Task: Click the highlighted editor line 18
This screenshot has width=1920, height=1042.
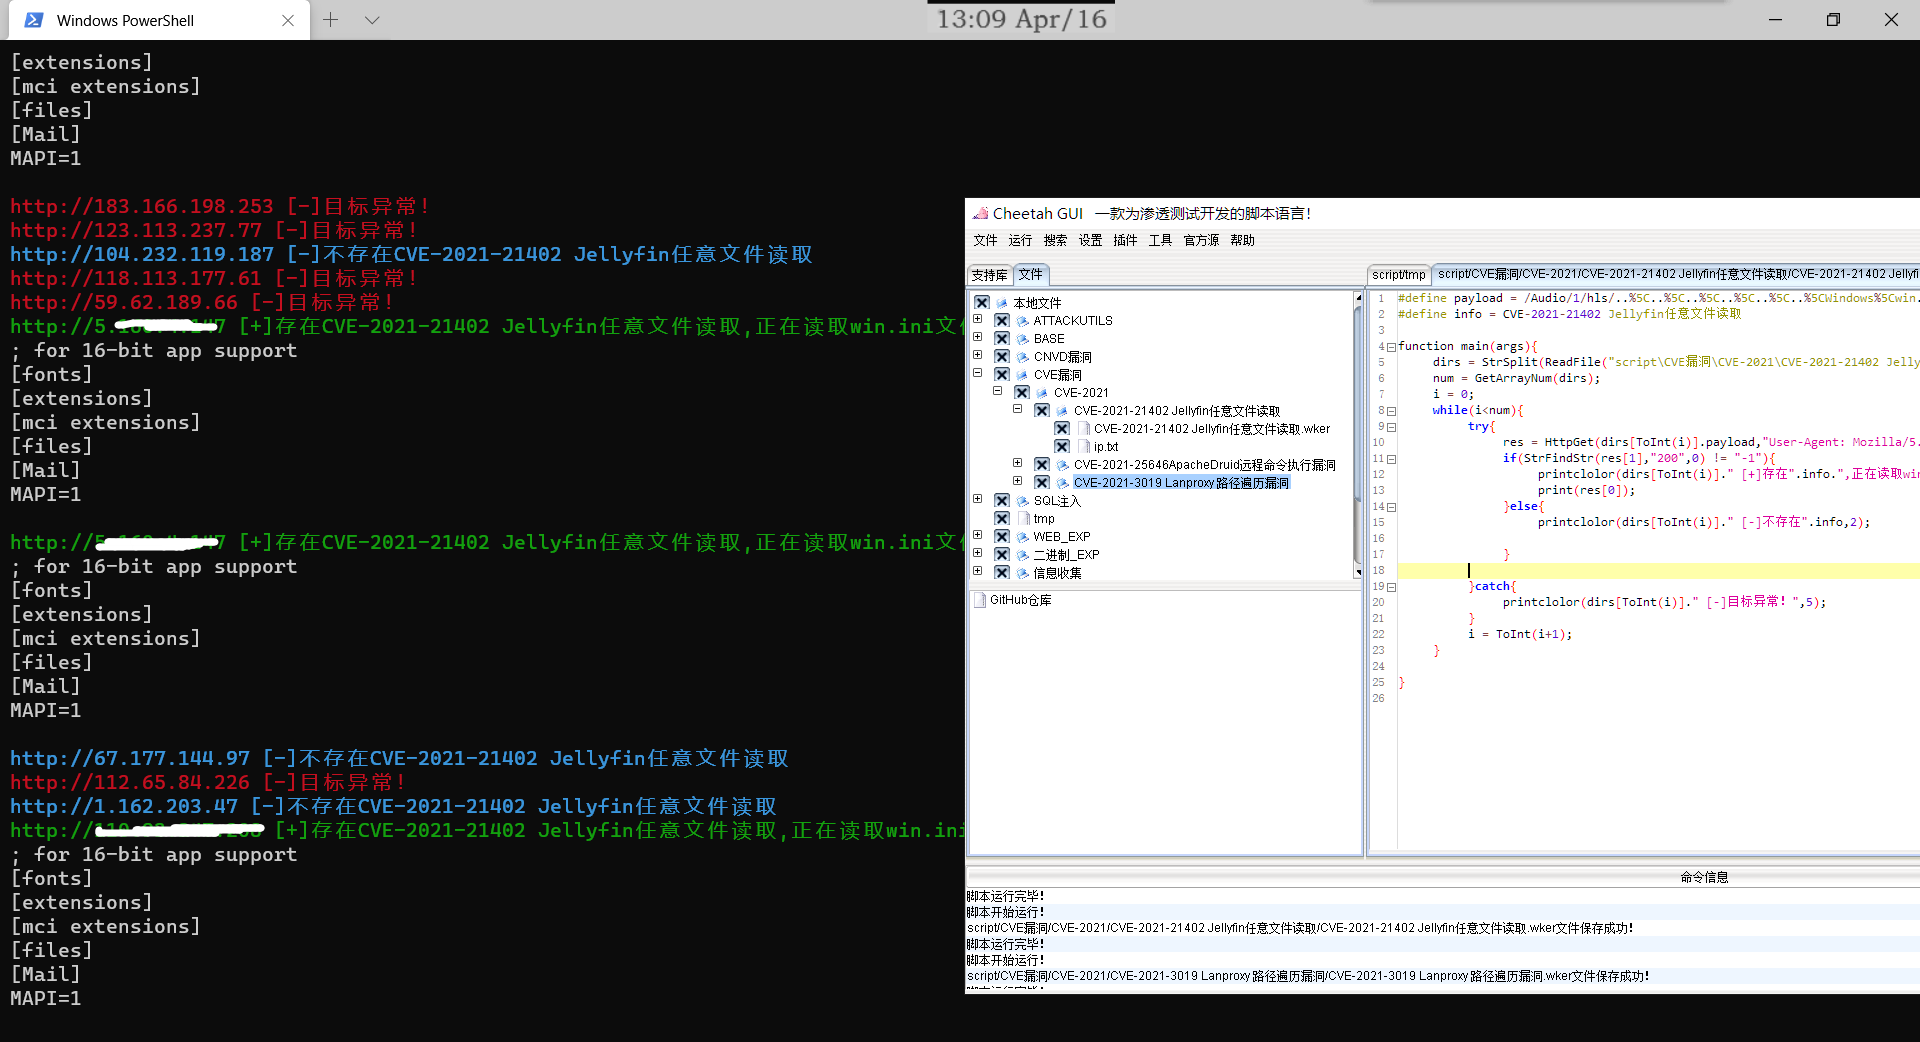Action: 1658,571
